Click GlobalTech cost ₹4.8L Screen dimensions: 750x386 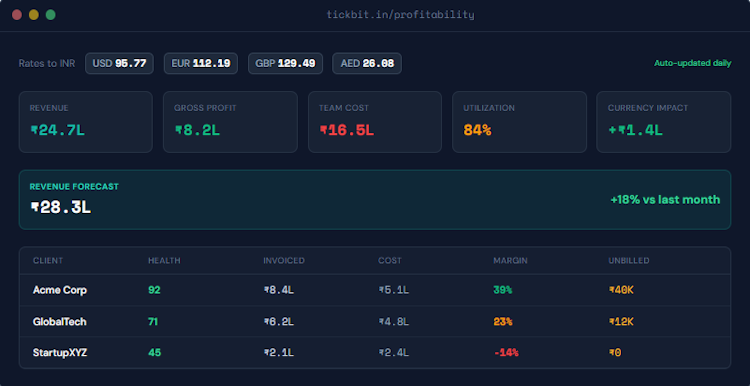tap(394, 322)
